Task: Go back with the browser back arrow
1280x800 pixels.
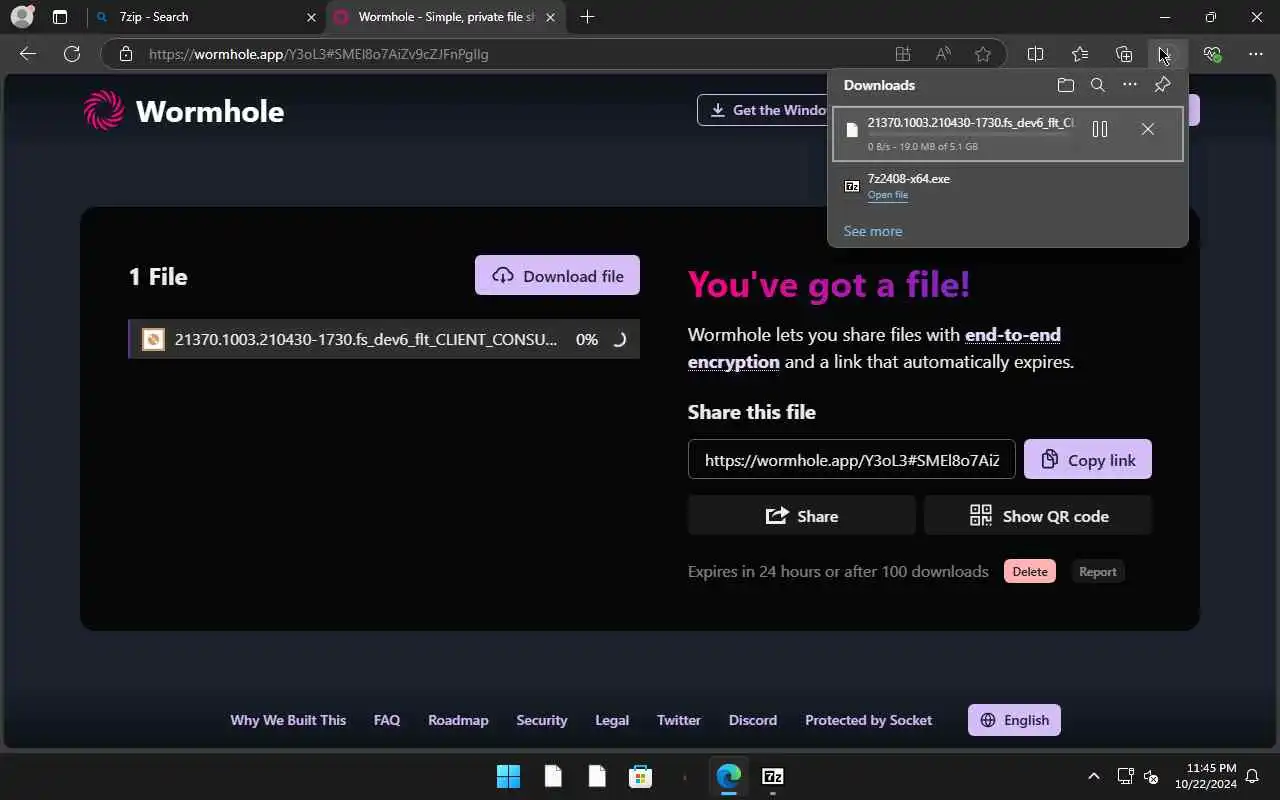Action: (x=28, y=54)
